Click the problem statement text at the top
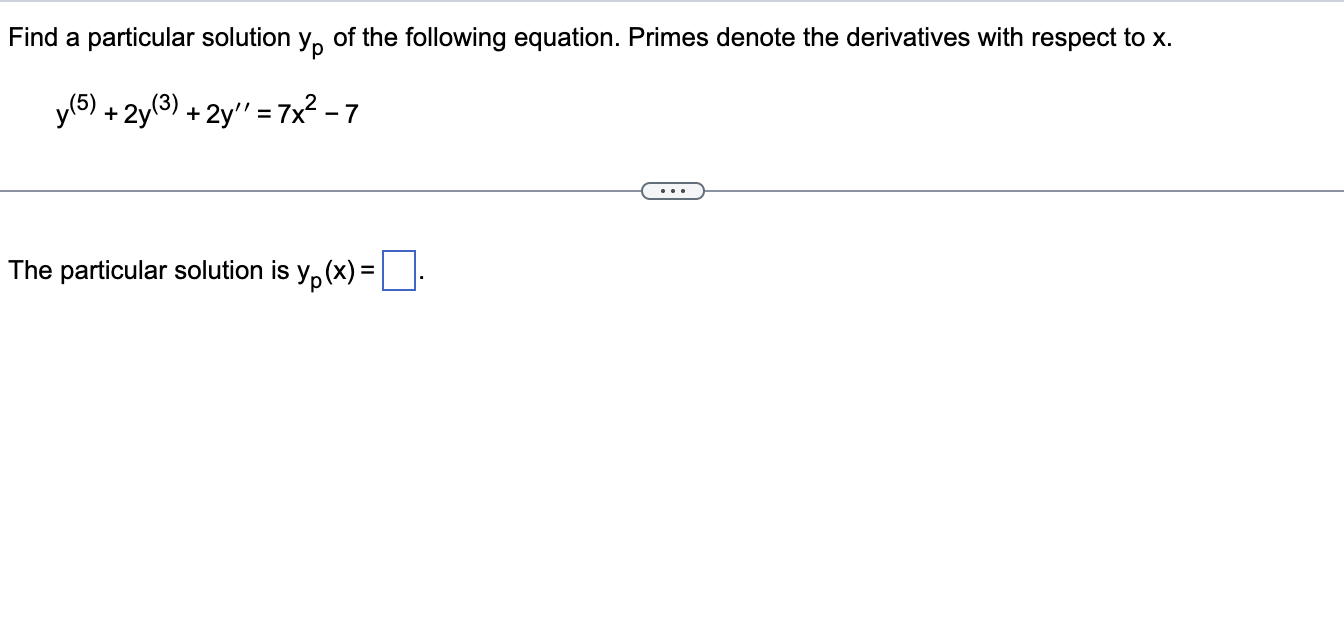Image resolution: width=1344 pixels, height=638 pixels. pyautogui.click(x=400, y=37)
